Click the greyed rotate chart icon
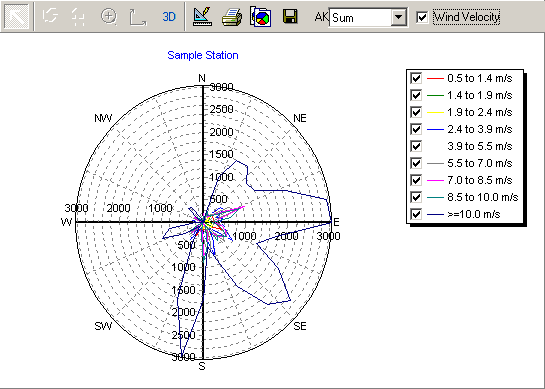The width and height of the screenshot is (545, 389). [x=50, y=16]
